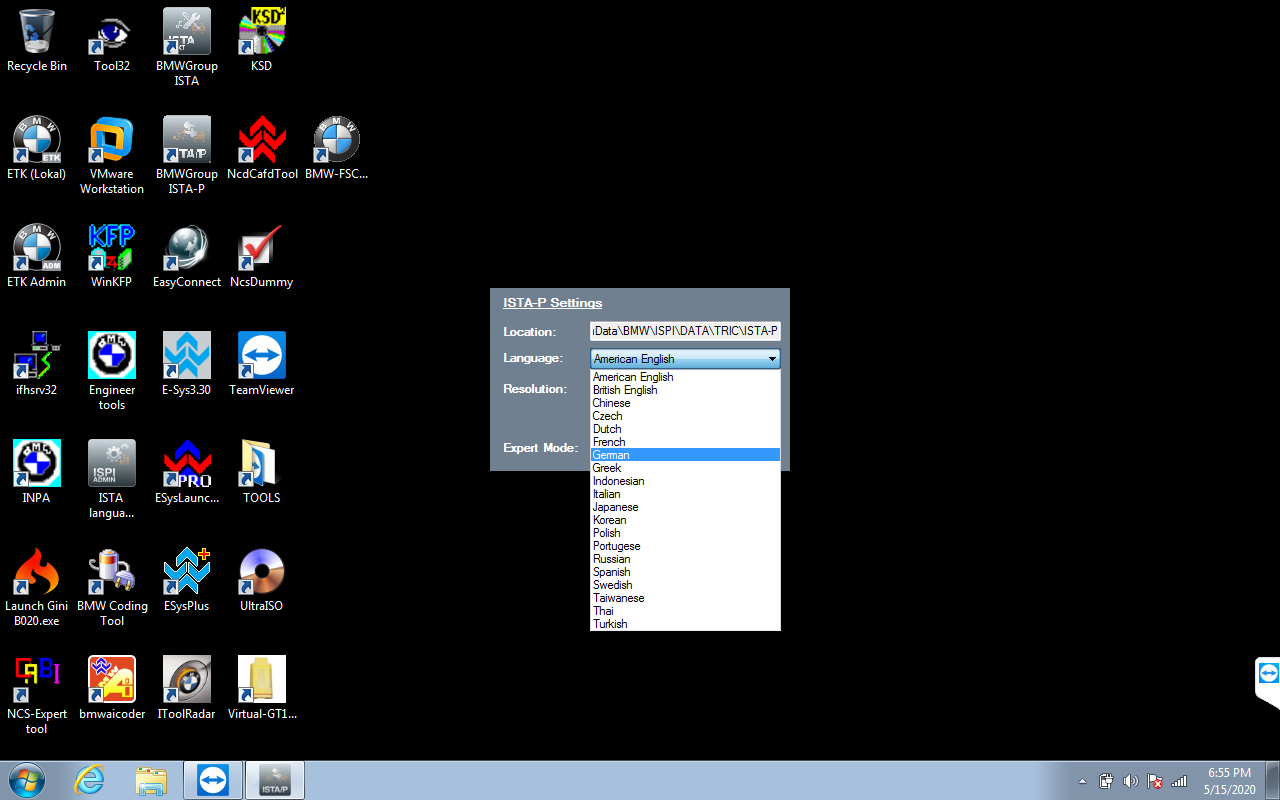1280x800 pixels.
Task: Pick French in the language list
Action: 685,442
